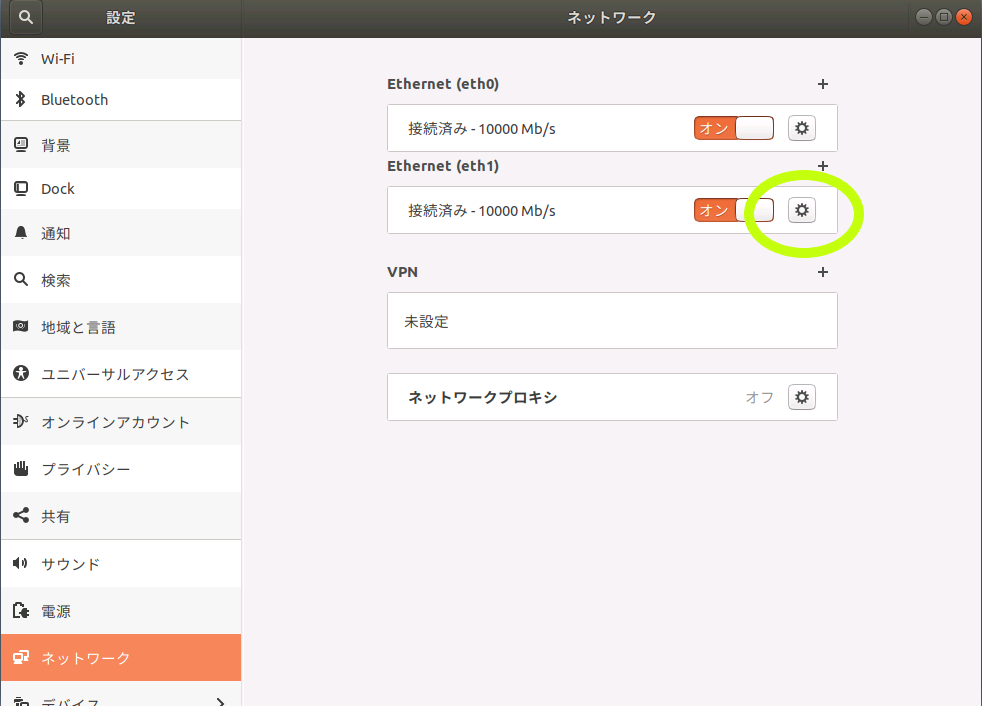Expand the デバイス section chevron

coord(220,702)
